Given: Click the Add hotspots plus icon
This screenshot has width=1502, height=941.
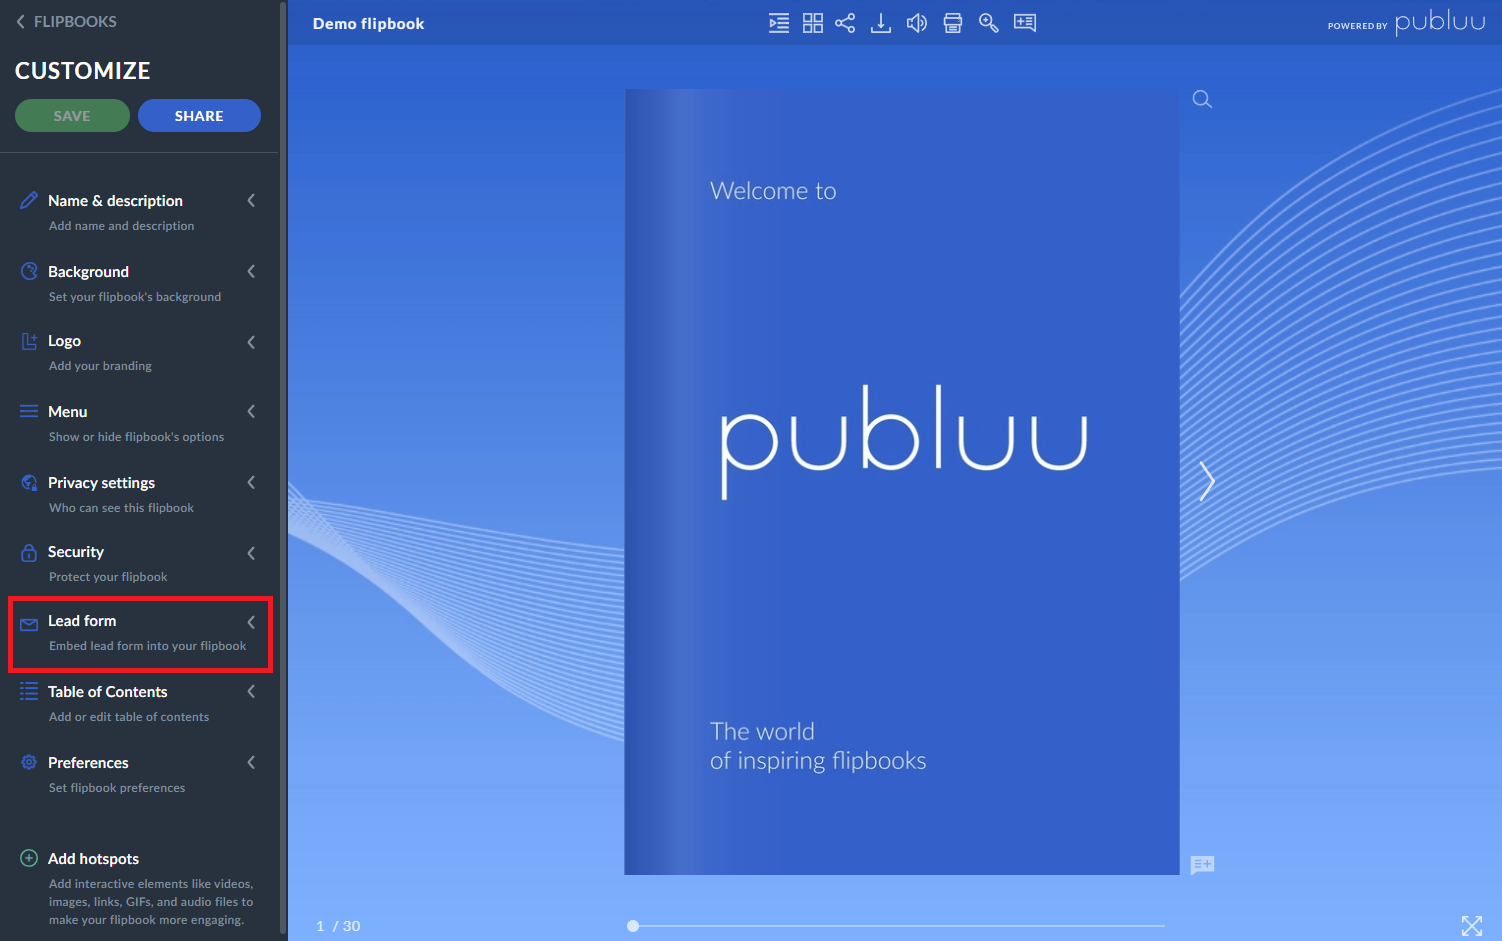Looking at the screenshot, I should coord(29,858).
